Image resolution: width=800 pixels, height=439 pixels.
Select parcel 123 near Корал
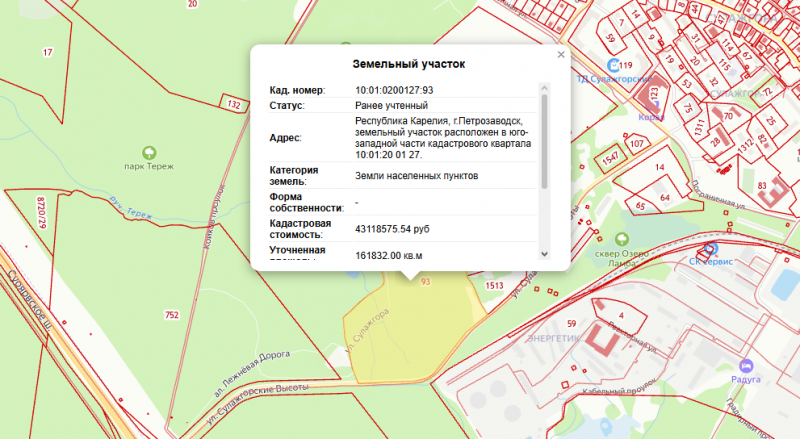point(654,95)
